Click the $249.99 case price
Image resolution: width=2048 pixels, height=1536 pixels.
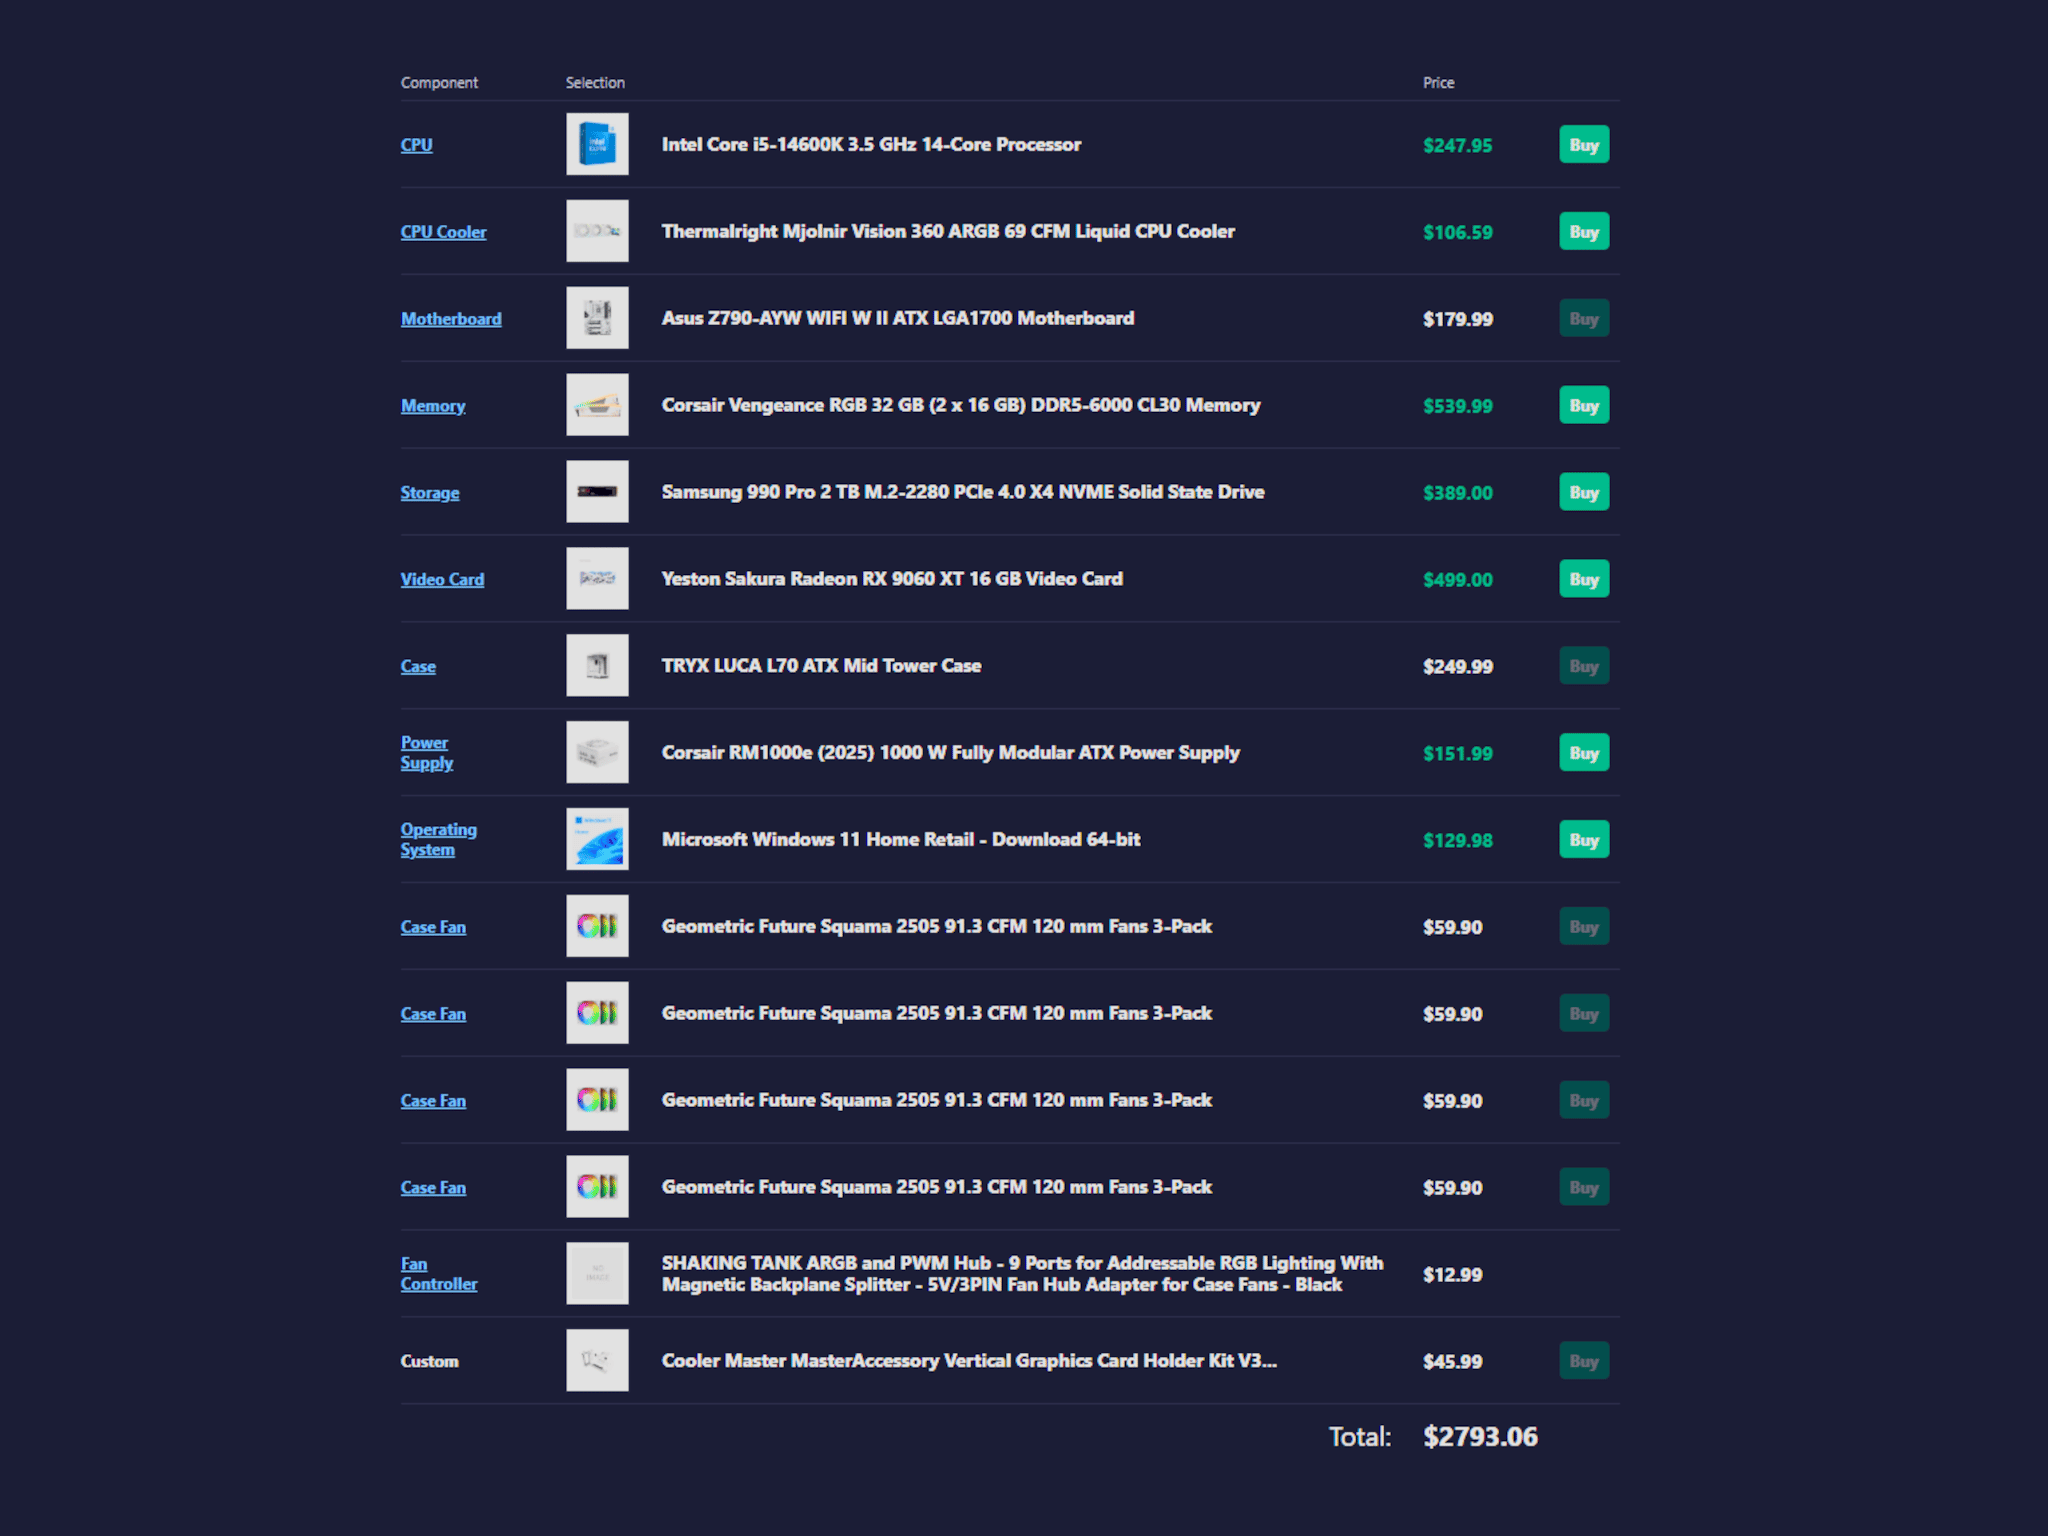point(1457,667)
